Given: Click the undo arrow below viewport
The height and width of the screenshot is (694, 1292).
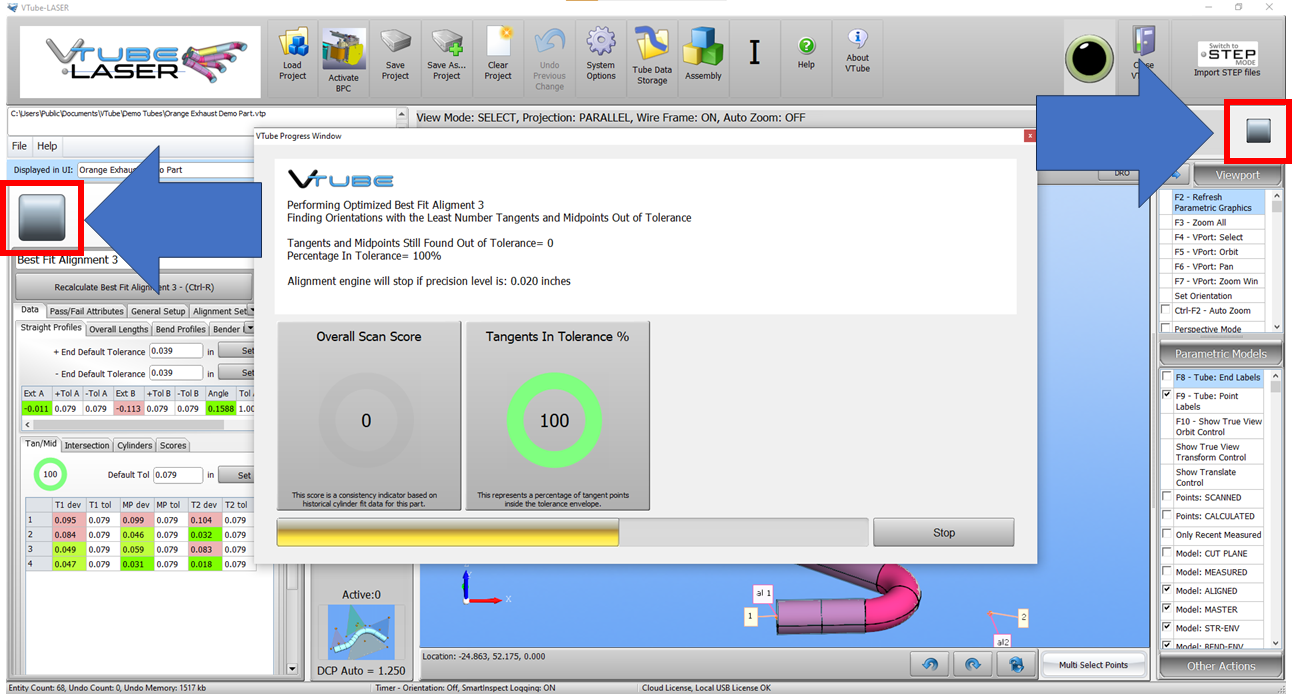Looking at the screenshot, I should (x=929, y=664).
